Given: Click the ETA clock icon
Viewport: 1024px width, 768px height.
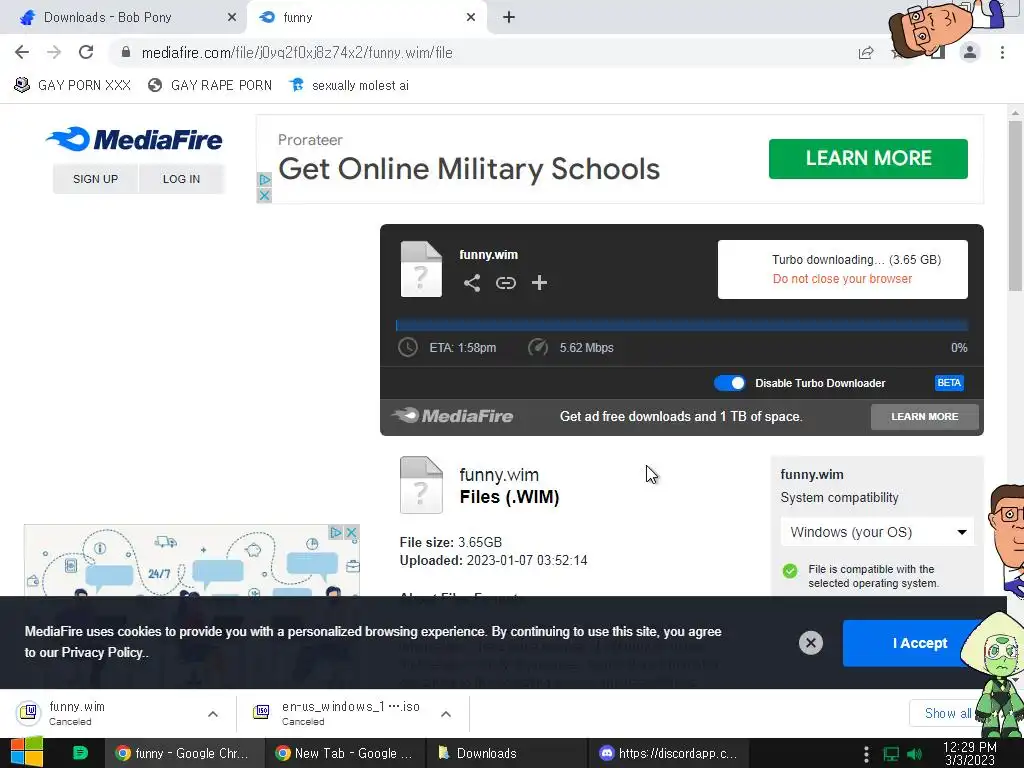Looking at the screenshot, I should [408, 347].
